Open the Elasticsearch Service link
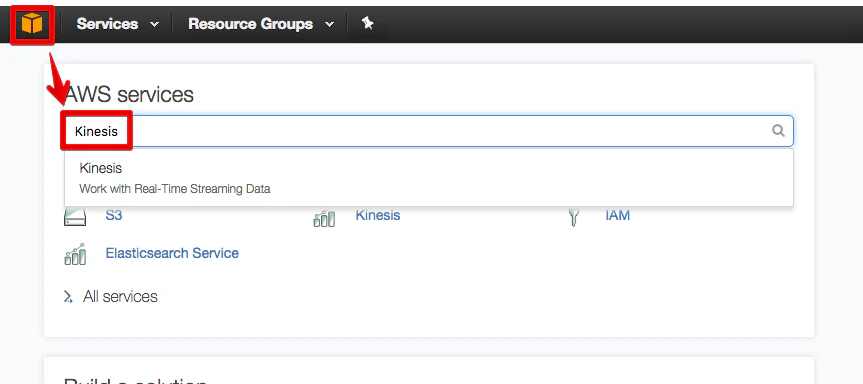Viewport: 863px width, 384px height. (172, 253)
